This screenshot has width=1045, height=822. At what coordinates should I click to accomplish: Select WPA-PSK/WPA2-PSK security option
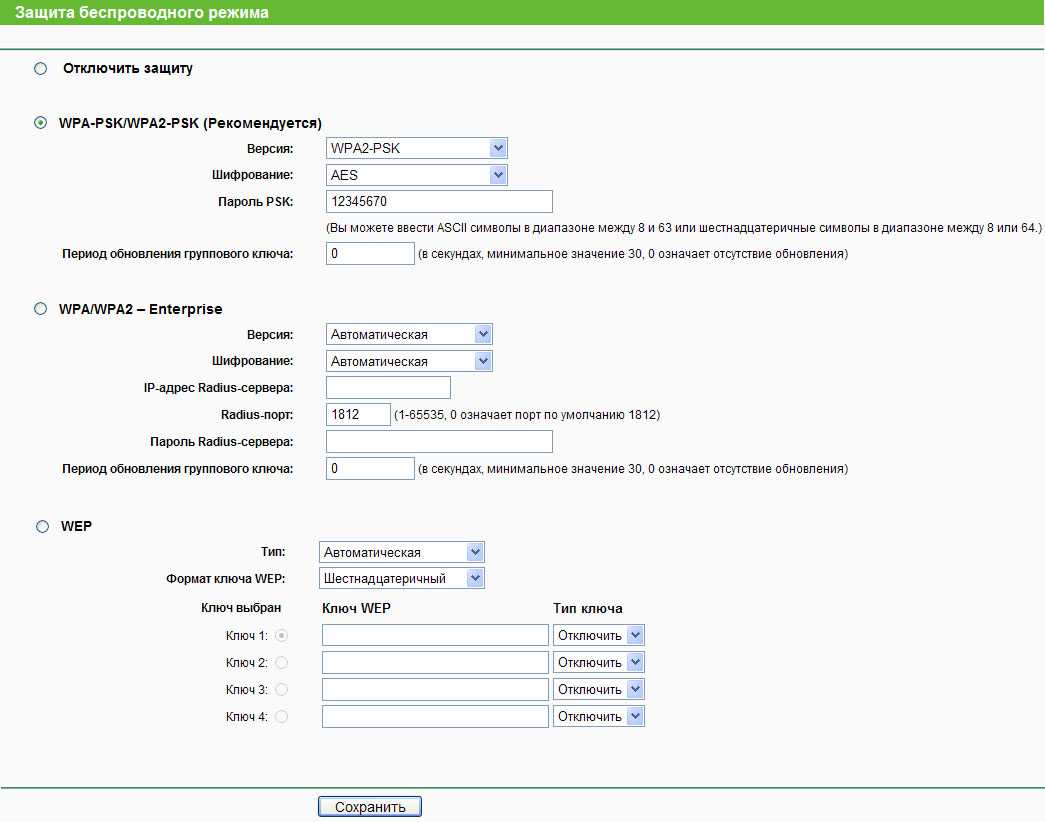(41, 123)
